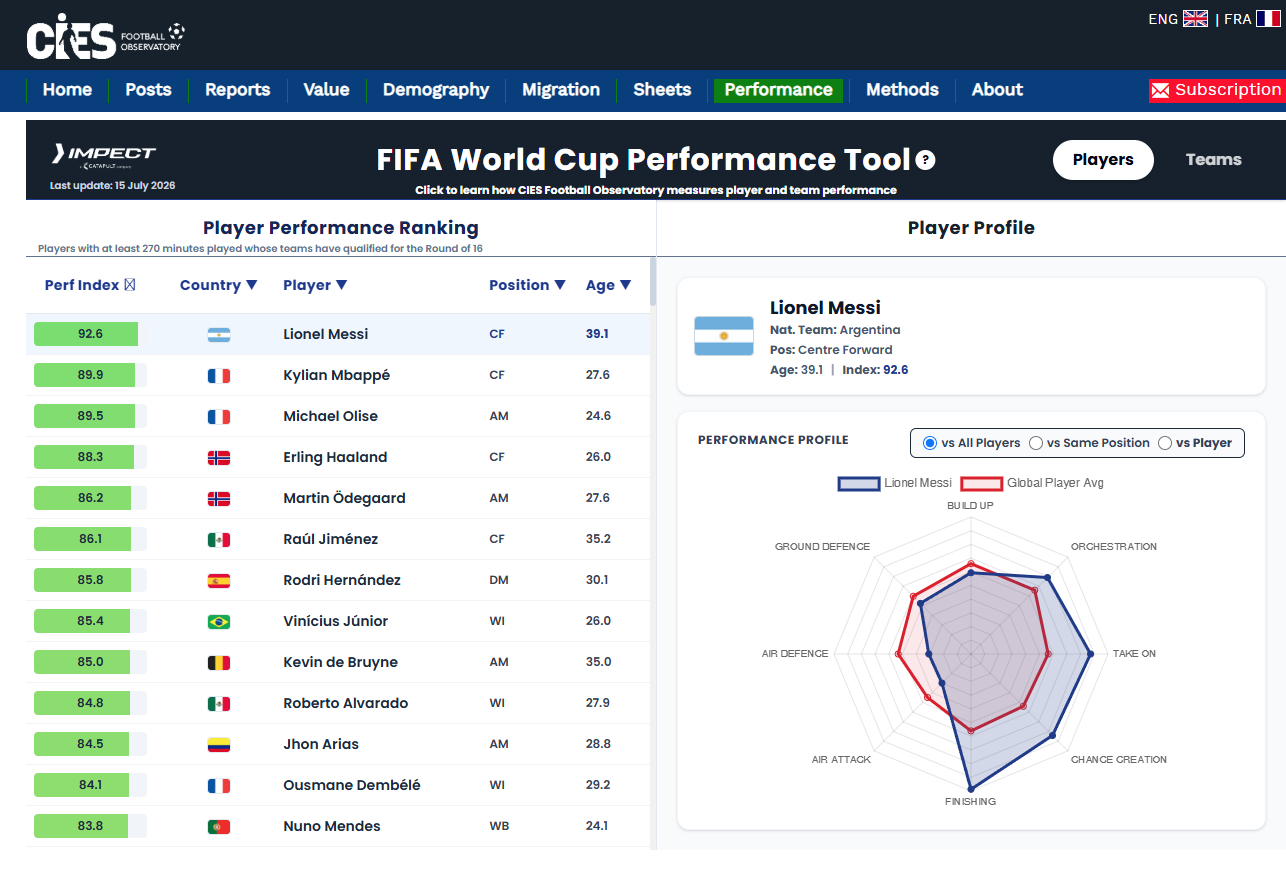Go to the Home menu item
This screenshot has width=1286, height=875.
click(67, 90)
